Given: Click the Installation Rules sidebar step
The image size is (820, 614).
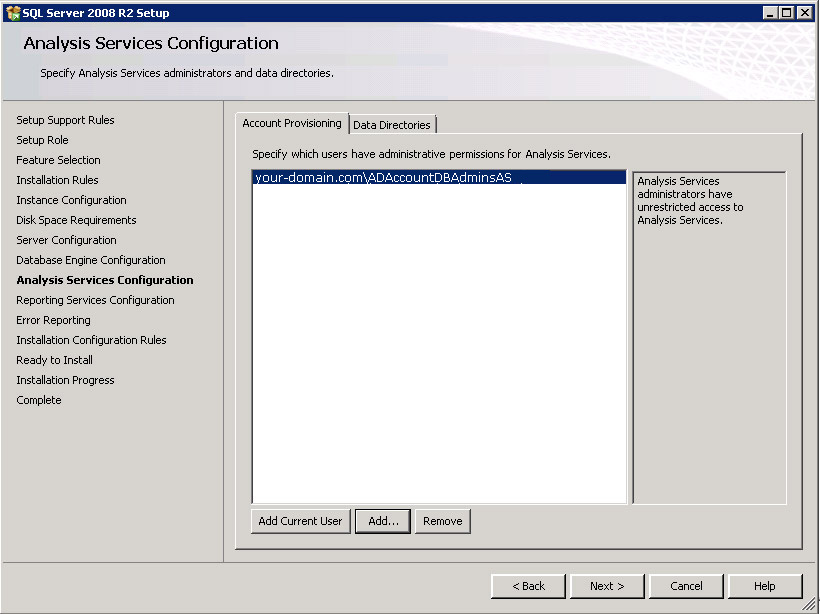Looking at the screenshot, I should pos(57,180).
